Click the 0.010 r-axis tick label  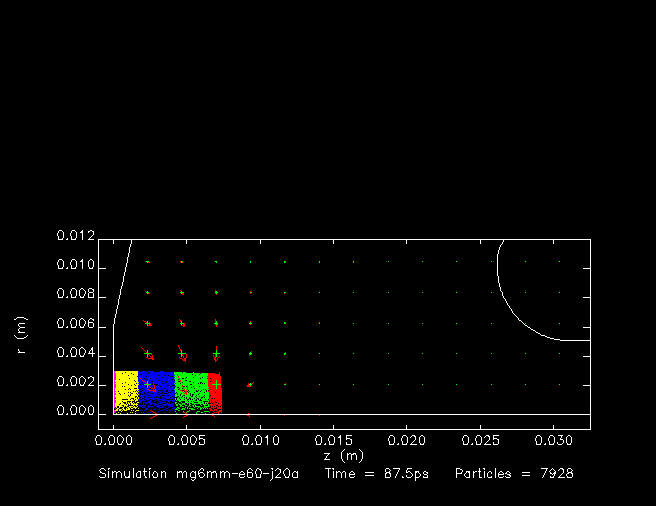coord(76,265)
